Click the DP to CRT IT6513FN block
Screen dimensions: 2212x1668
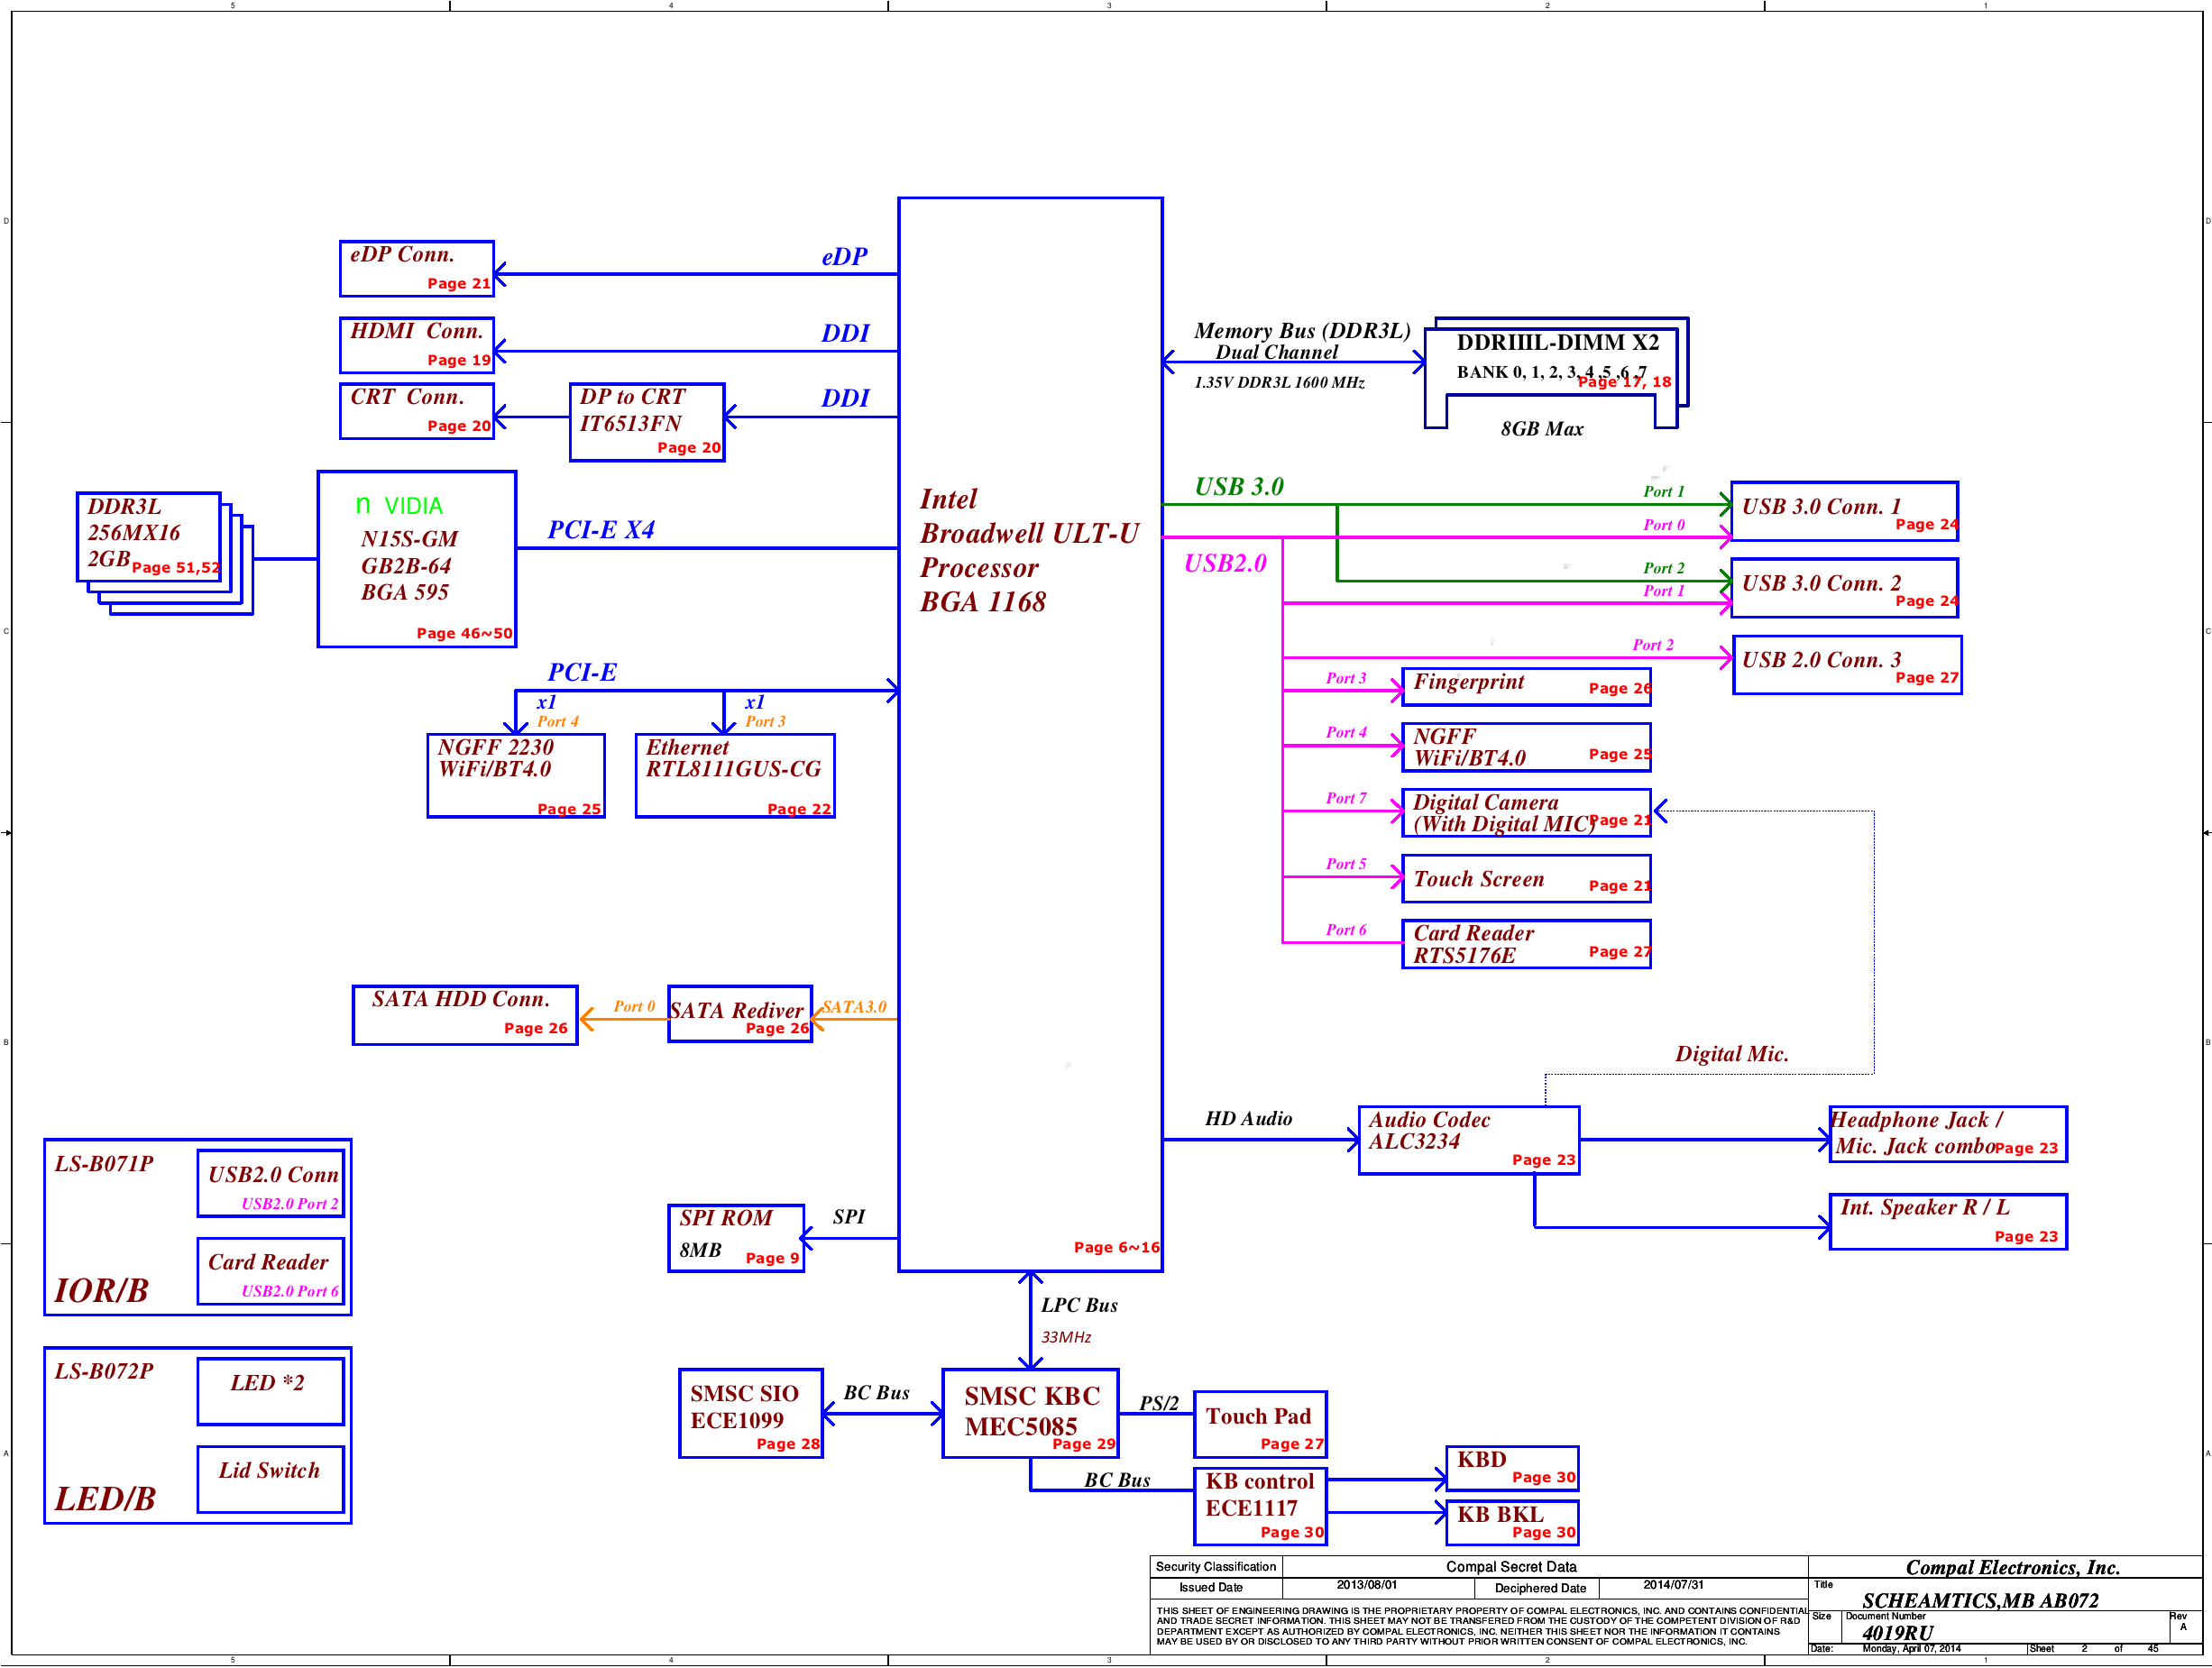(x=646, y=422)
